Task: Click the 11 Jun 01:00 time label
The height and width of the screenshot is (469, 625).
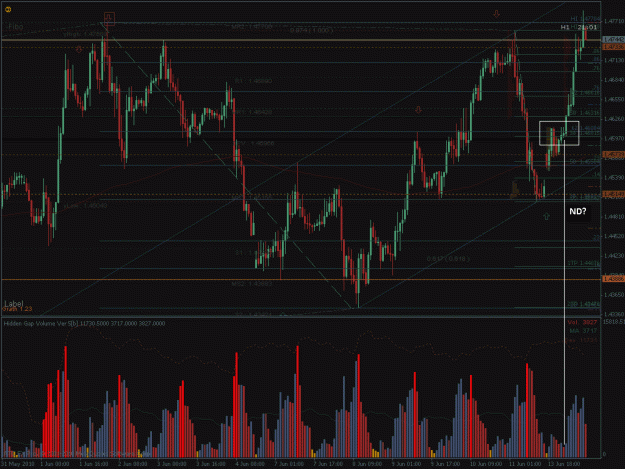Action: pos(525,464)
